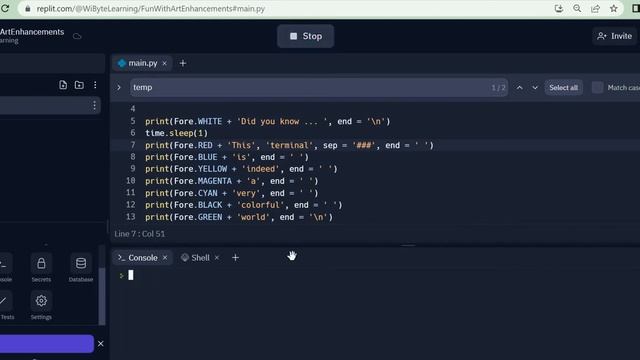Open browser zoom magnifier icon
The width and height of the screenshot is (640, 360).
577,8
